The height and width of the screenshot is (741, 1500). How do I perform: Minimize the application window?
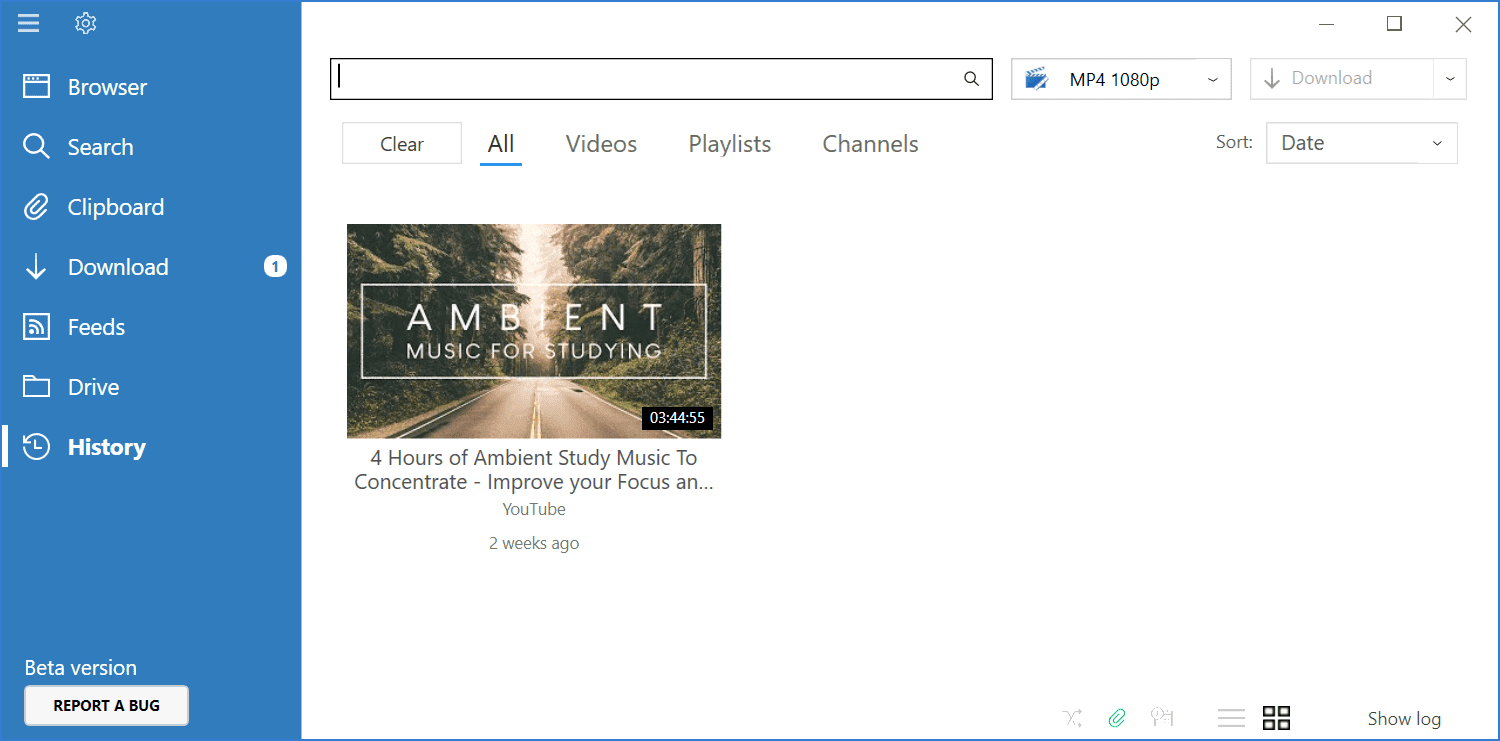pos(1327,25)
